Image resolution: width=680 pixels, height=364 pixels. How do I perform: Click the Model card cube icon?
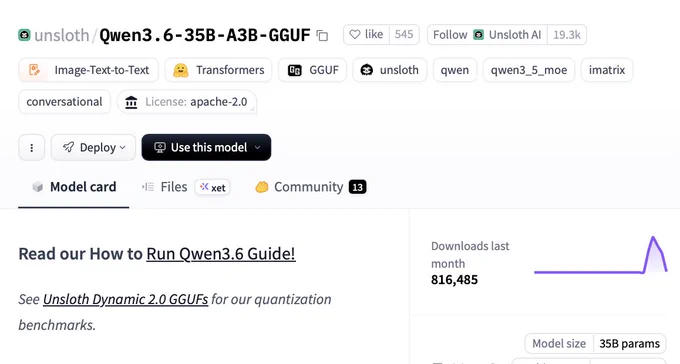(38, 187)
